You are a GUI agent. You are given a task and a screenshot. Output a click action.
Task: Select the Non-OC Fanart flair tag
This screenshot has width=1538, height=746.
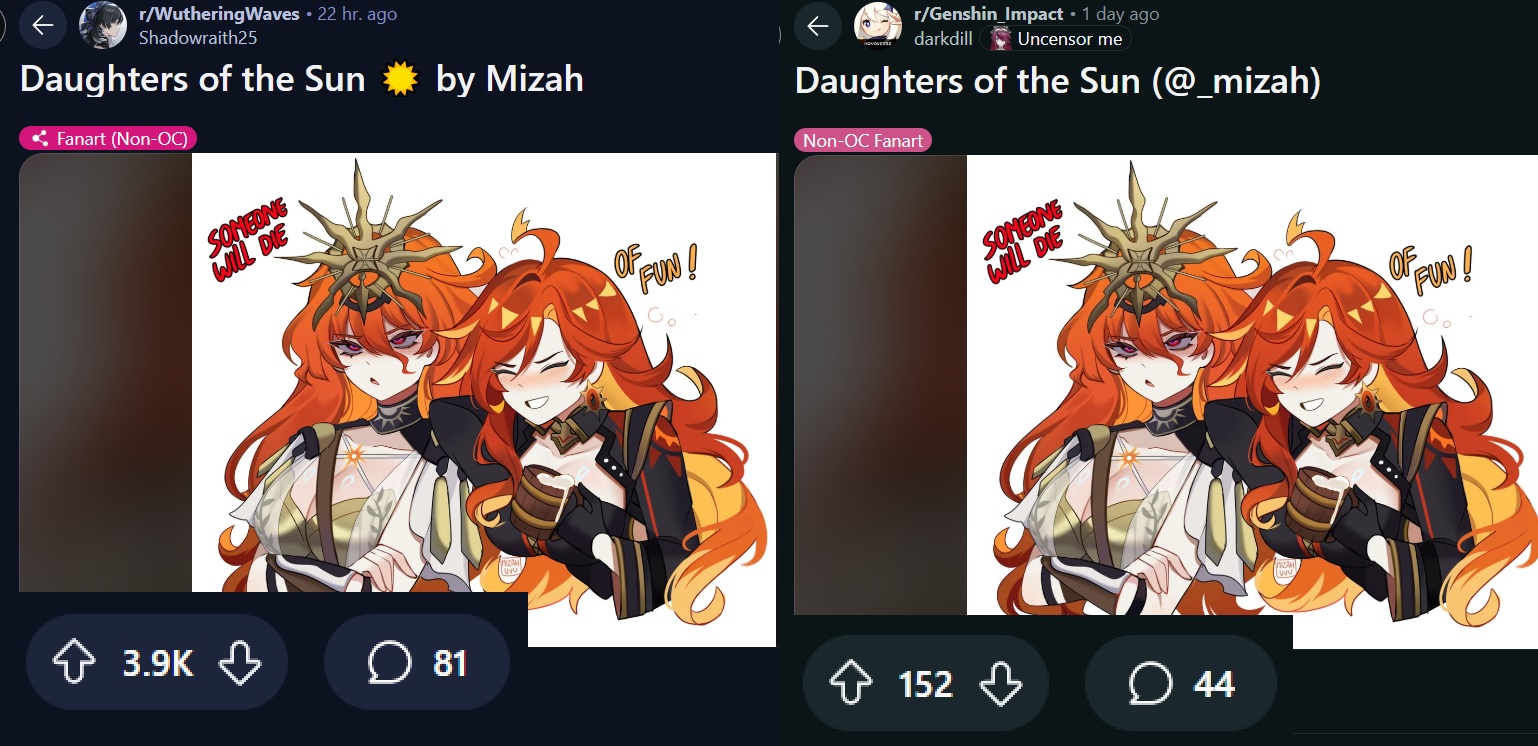pos(863,141)
